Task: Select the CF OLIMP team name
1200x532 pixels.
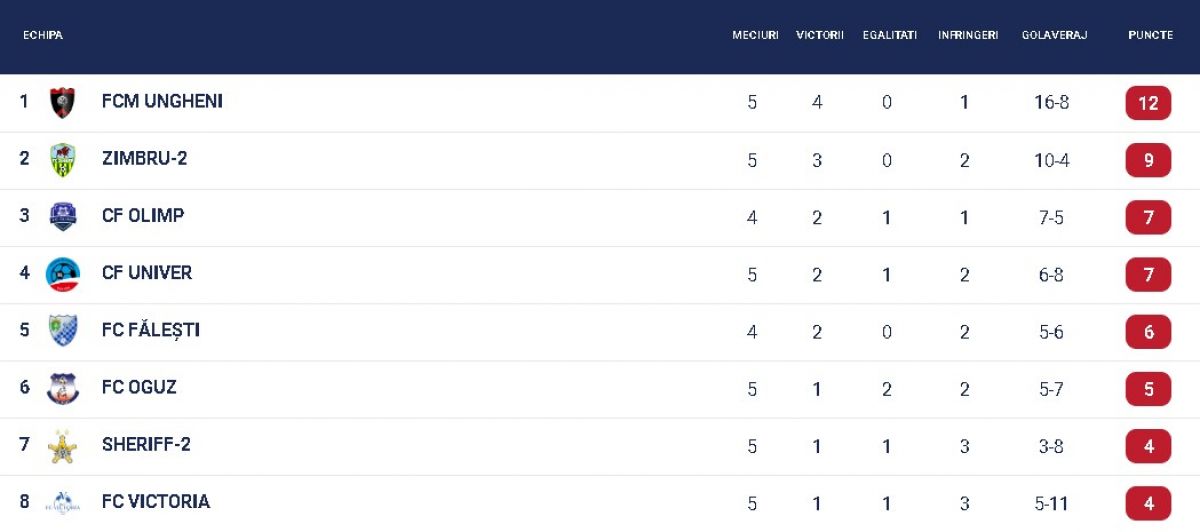Action: 143,216
